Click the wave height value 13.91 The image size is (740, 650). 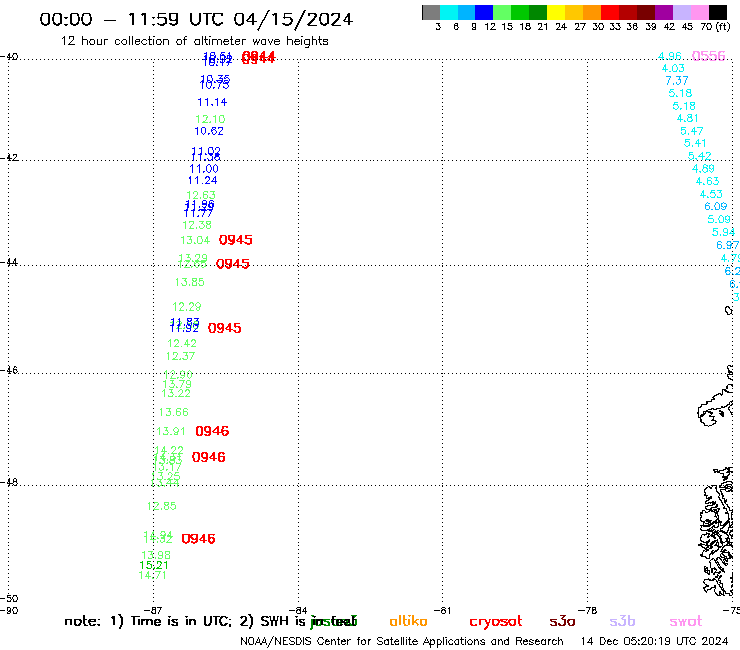[171, 431]
